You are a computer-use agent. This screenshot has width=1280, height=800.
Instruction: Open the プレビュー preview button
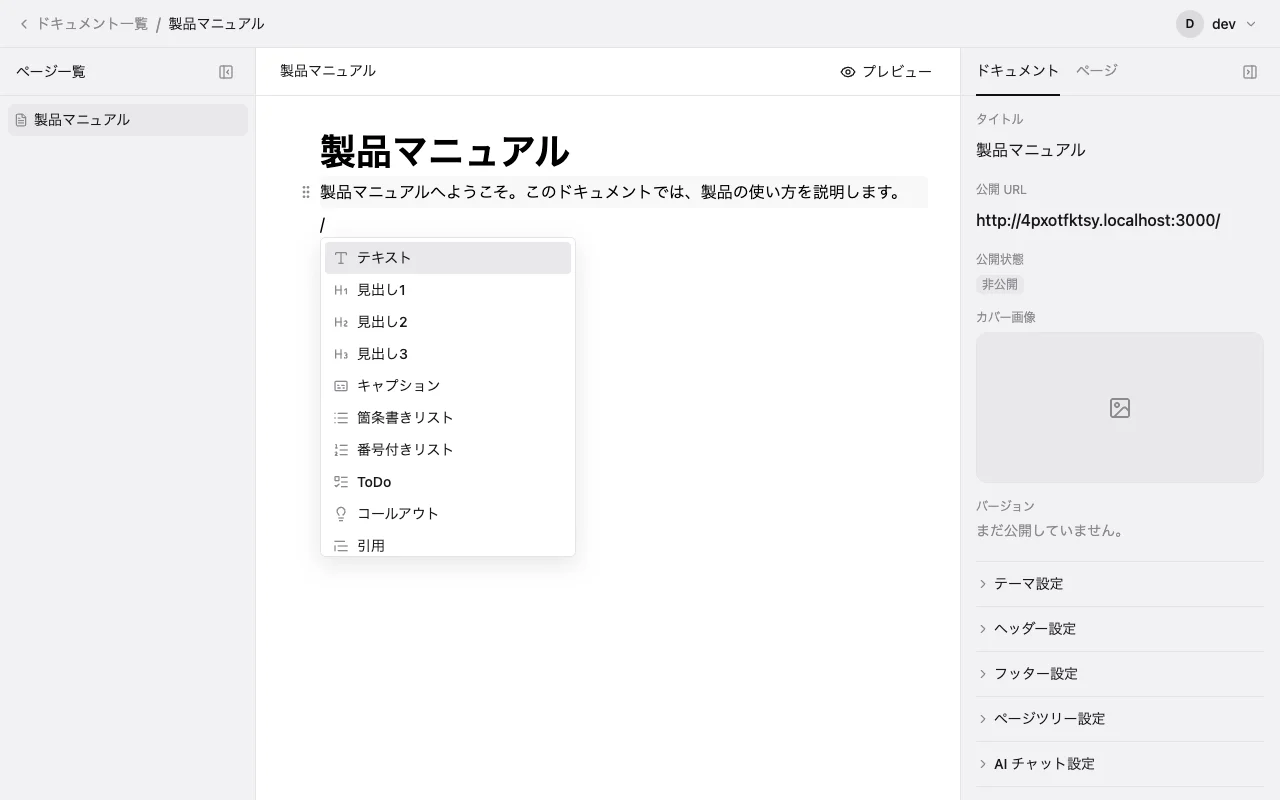886,72
